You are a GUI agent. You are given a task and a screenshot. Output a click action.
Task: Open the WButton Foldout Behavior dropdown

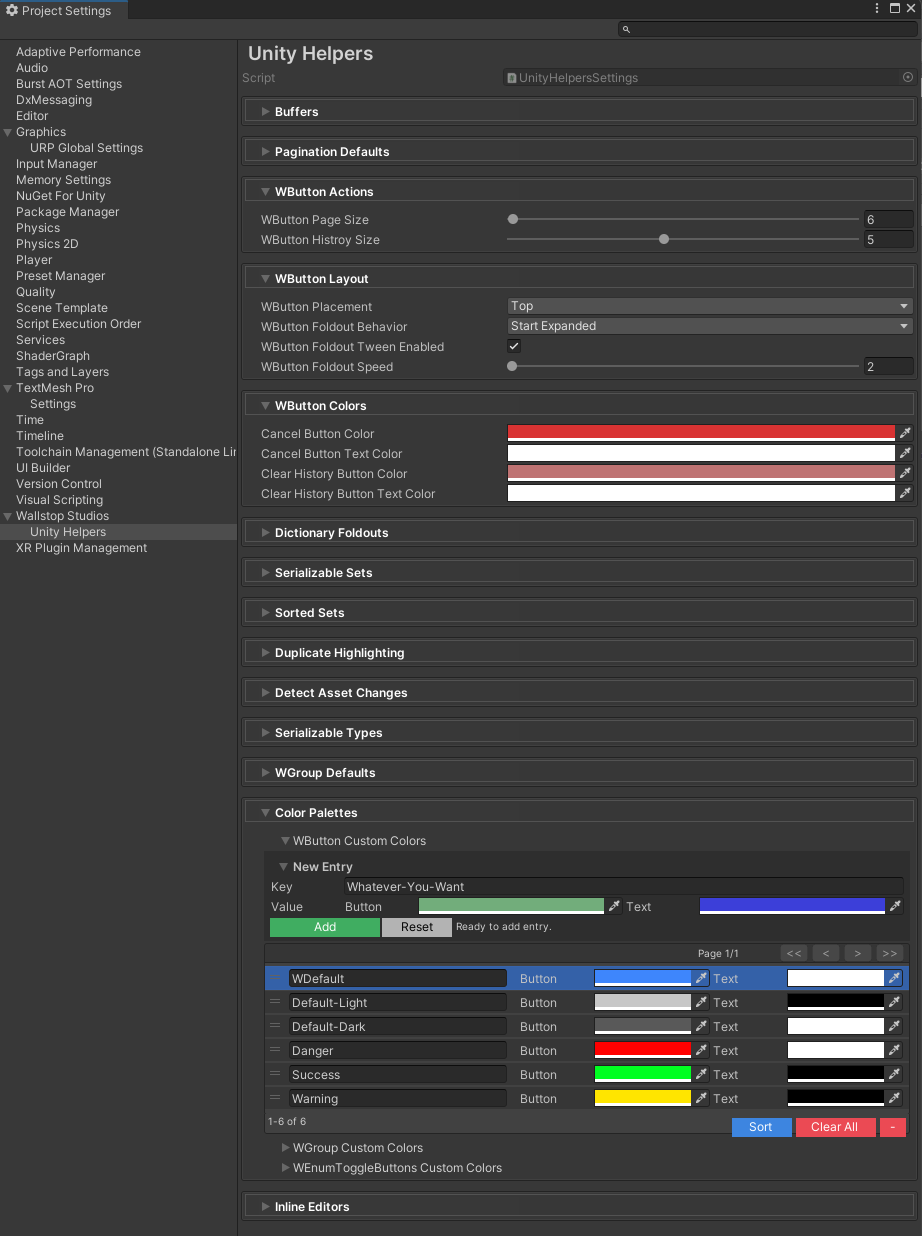[709, 326]
